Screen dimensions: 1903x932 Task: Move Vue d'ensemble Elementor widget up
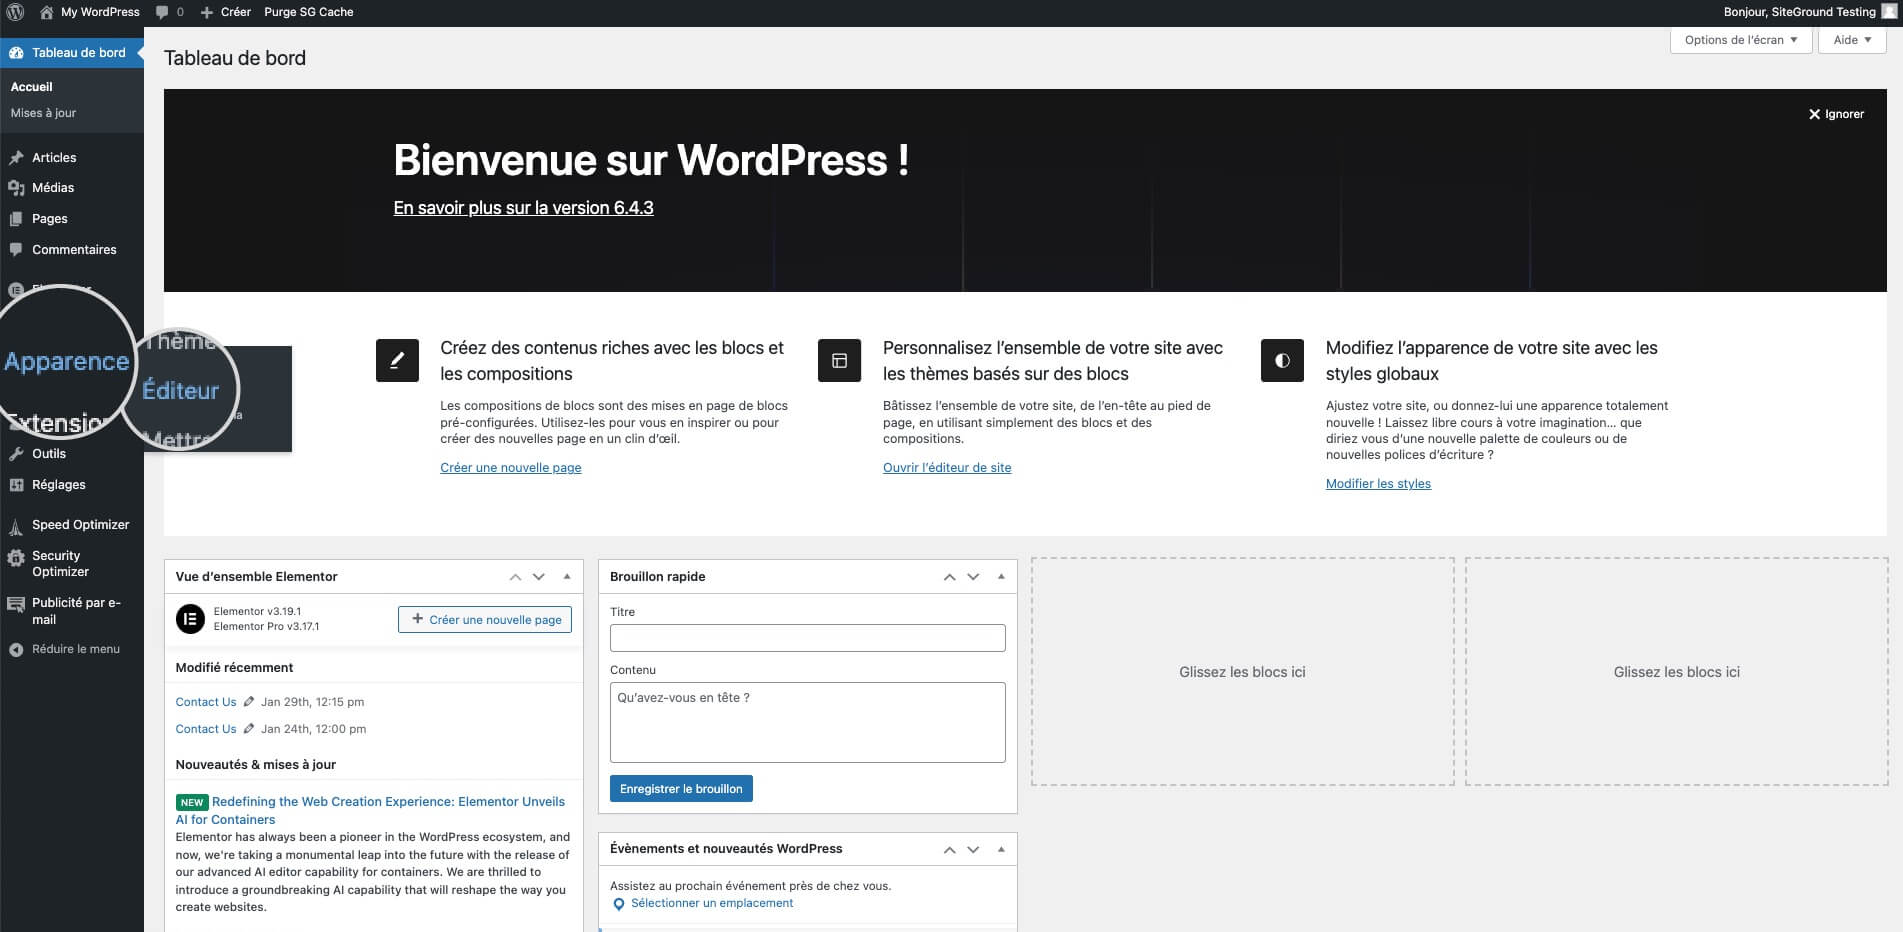tap(515, 577)
